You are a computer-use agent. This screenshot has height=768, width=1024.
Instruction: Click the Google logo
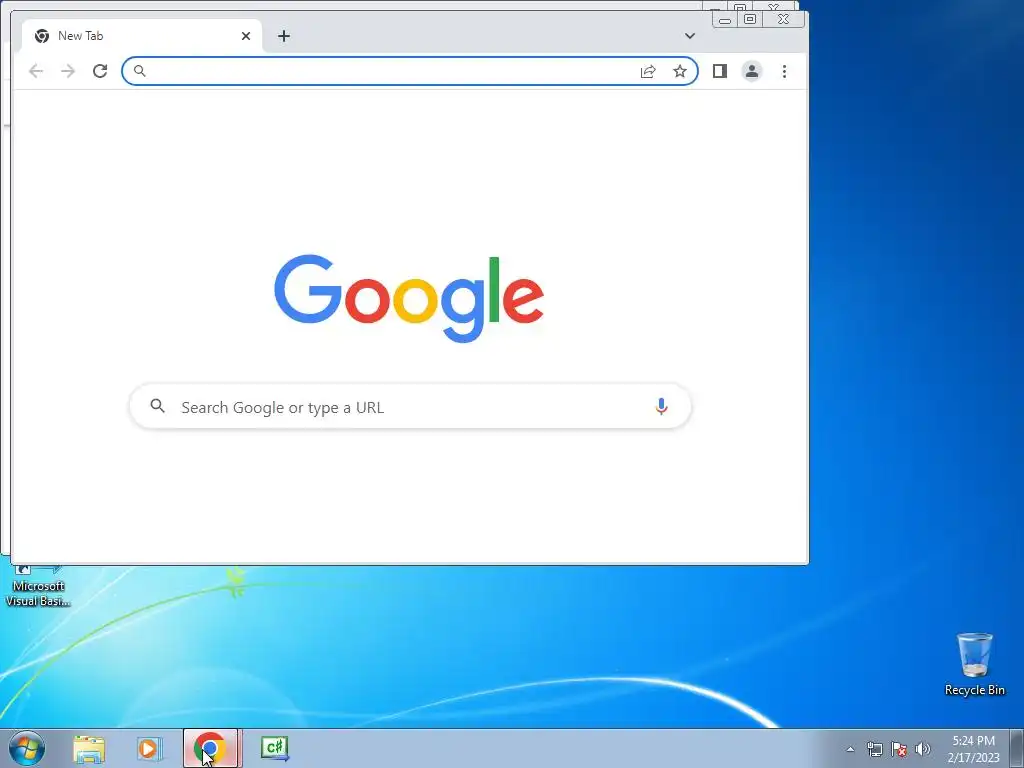coord(409,298)
